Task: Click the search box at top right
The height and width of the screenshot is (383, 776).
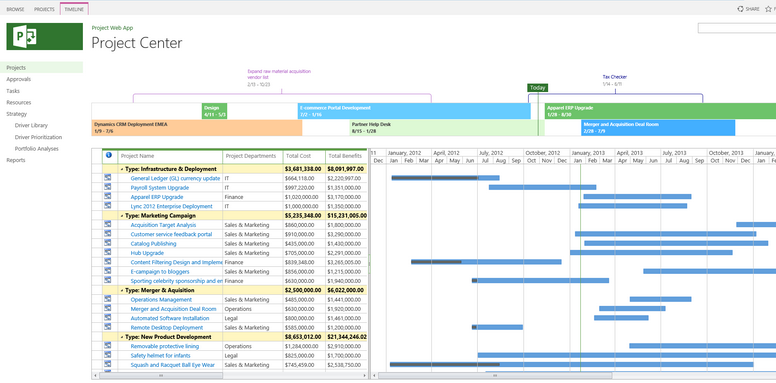Action: point(737,28)
